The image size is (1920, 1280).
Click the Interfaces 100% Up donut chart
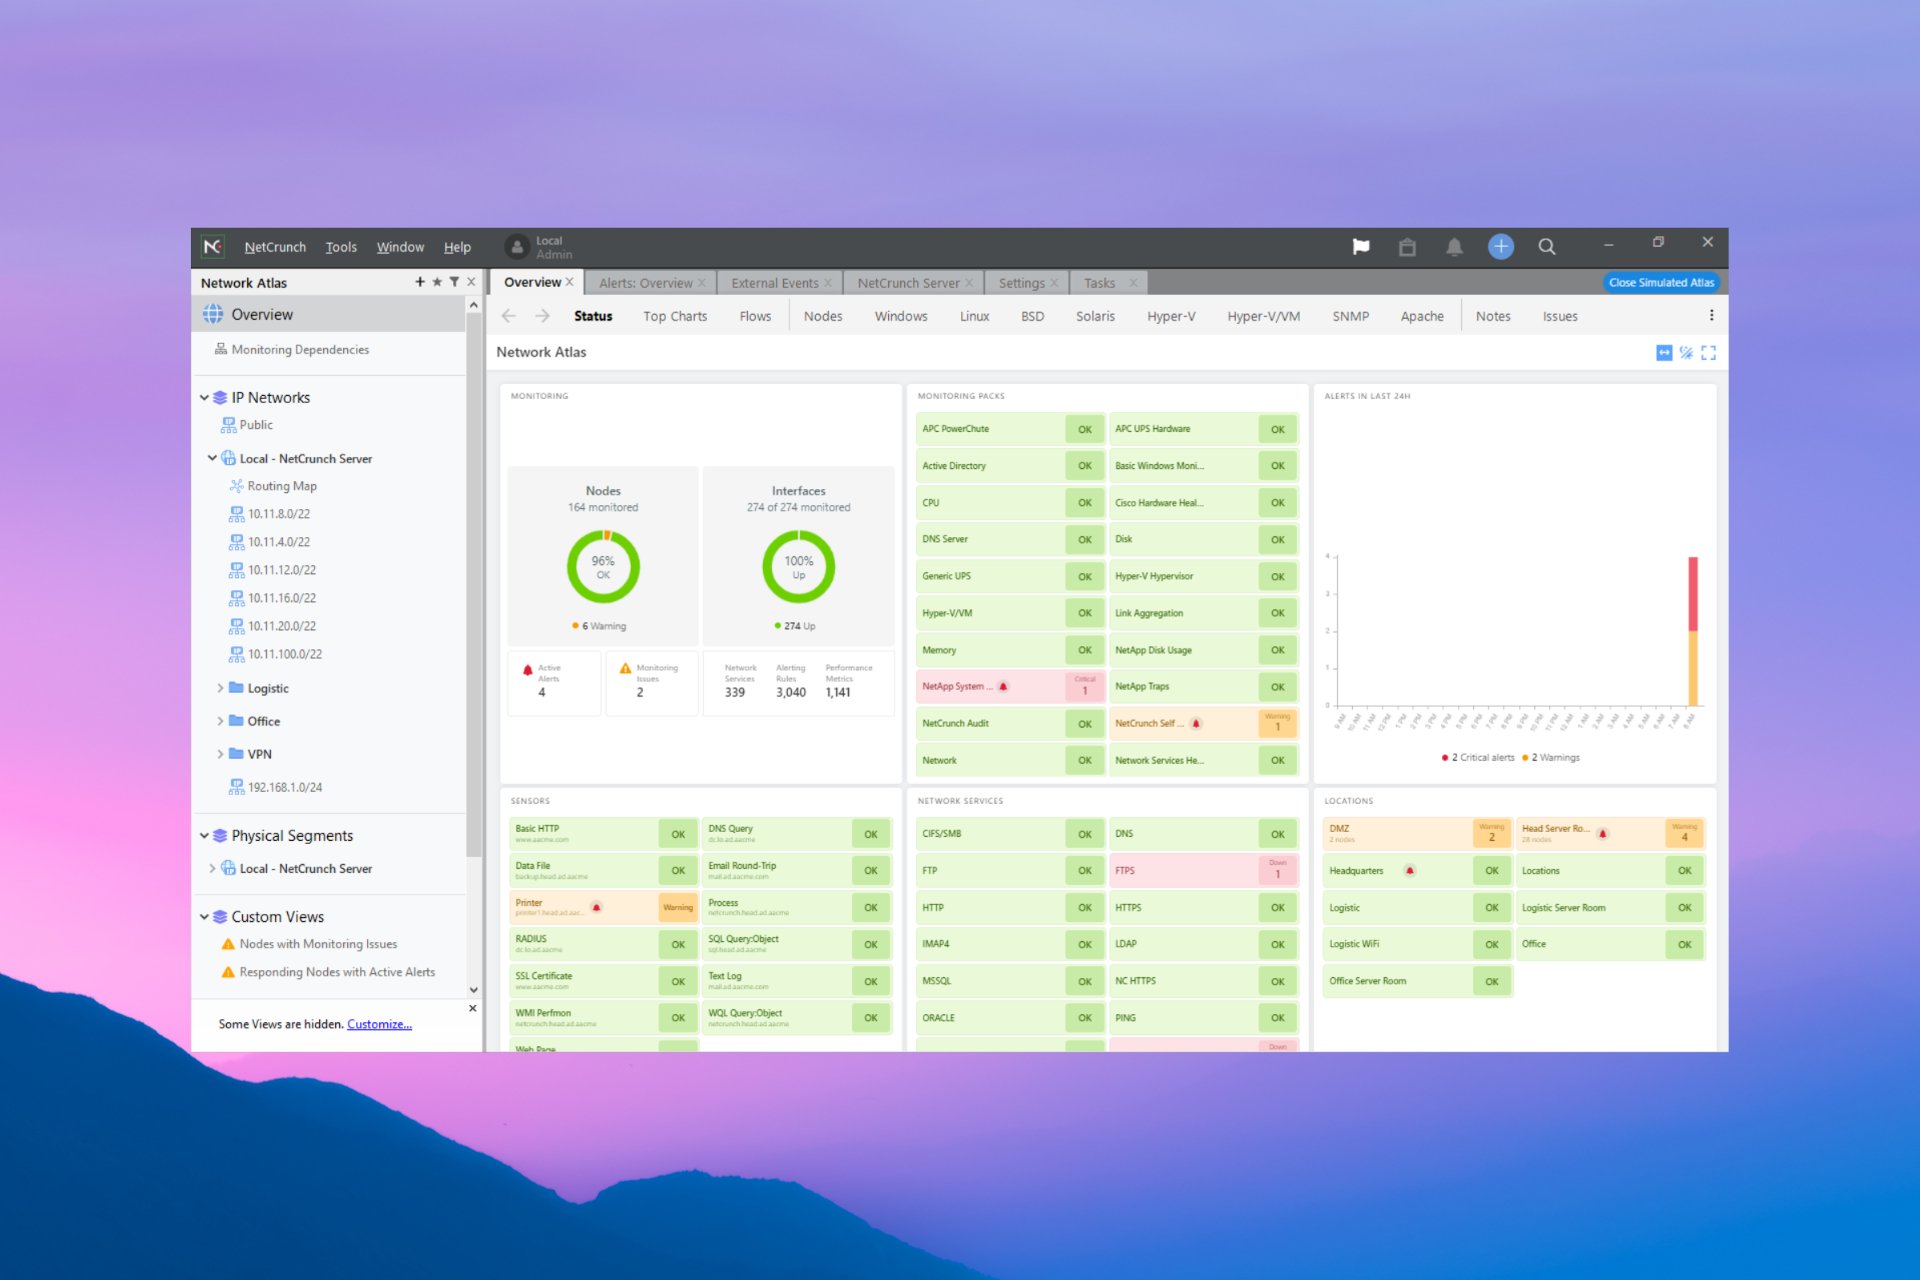tap(798, 567)
